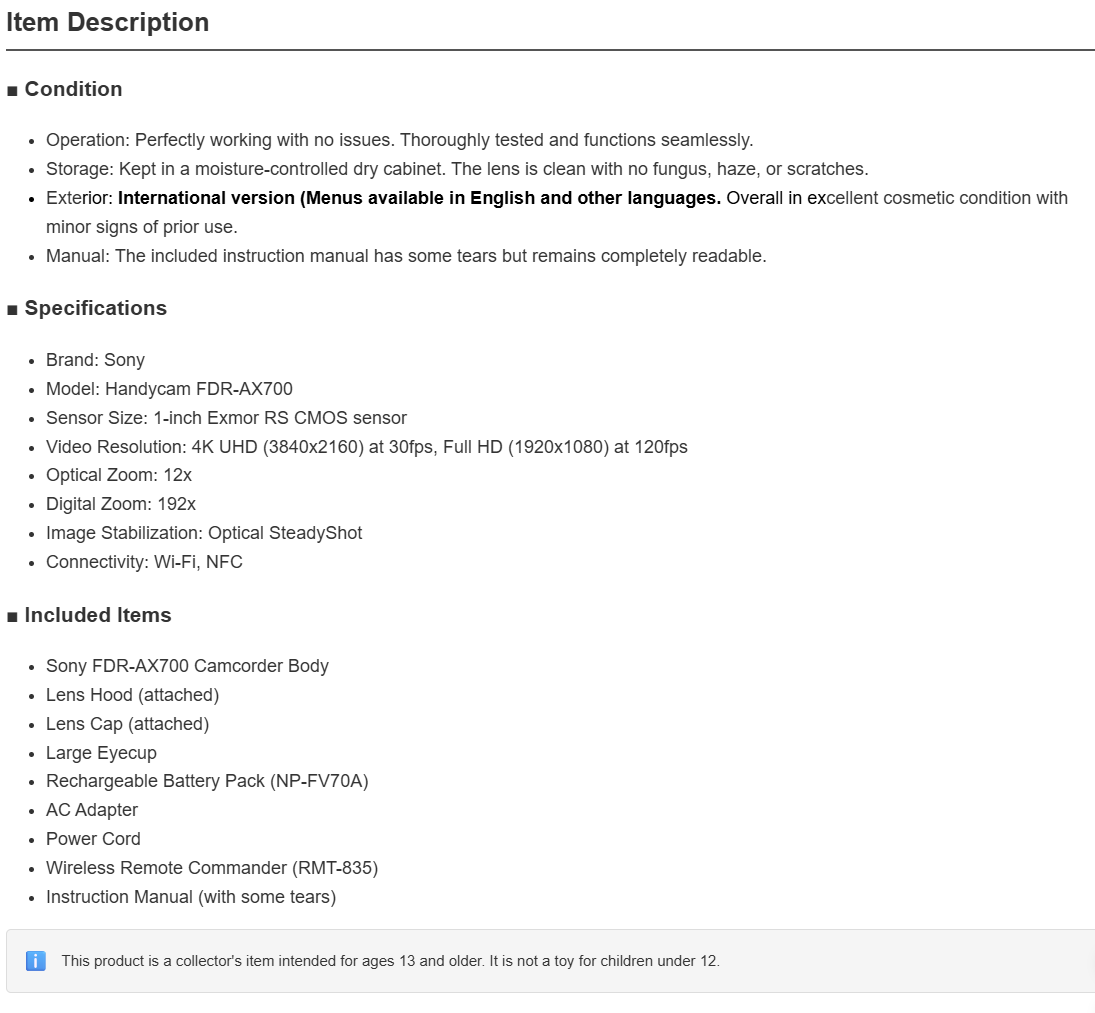Click the 'Specifications' section heading
1095x1013 pixels.
(96, 308)
